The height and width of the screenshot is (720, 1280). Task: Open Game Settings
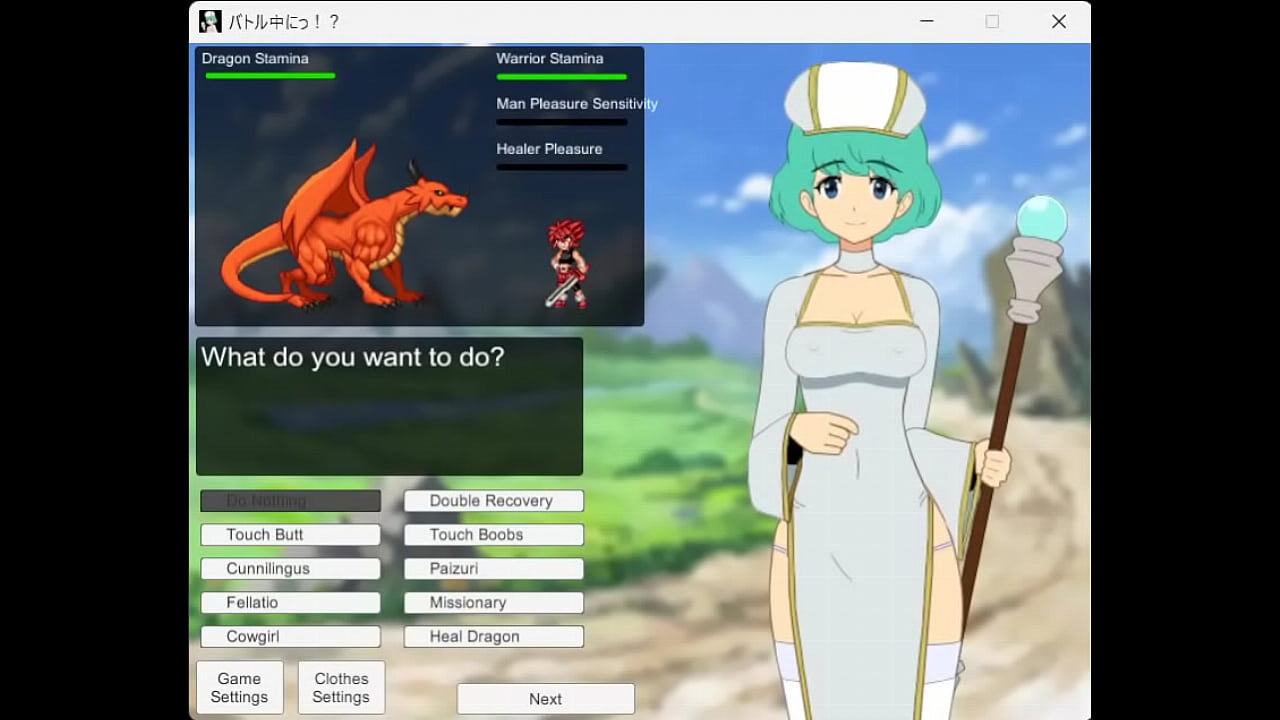240,688
